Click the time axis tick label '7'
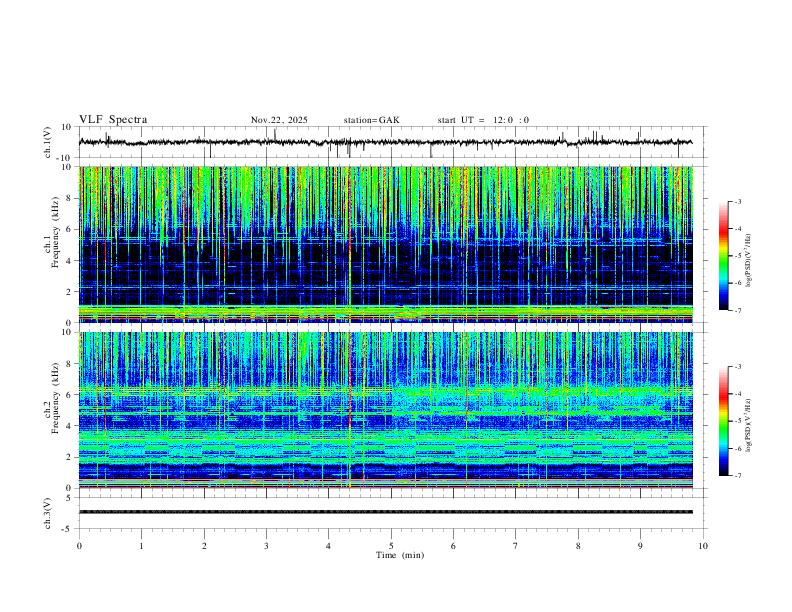The image size is (792, 612). click(516, 546)
